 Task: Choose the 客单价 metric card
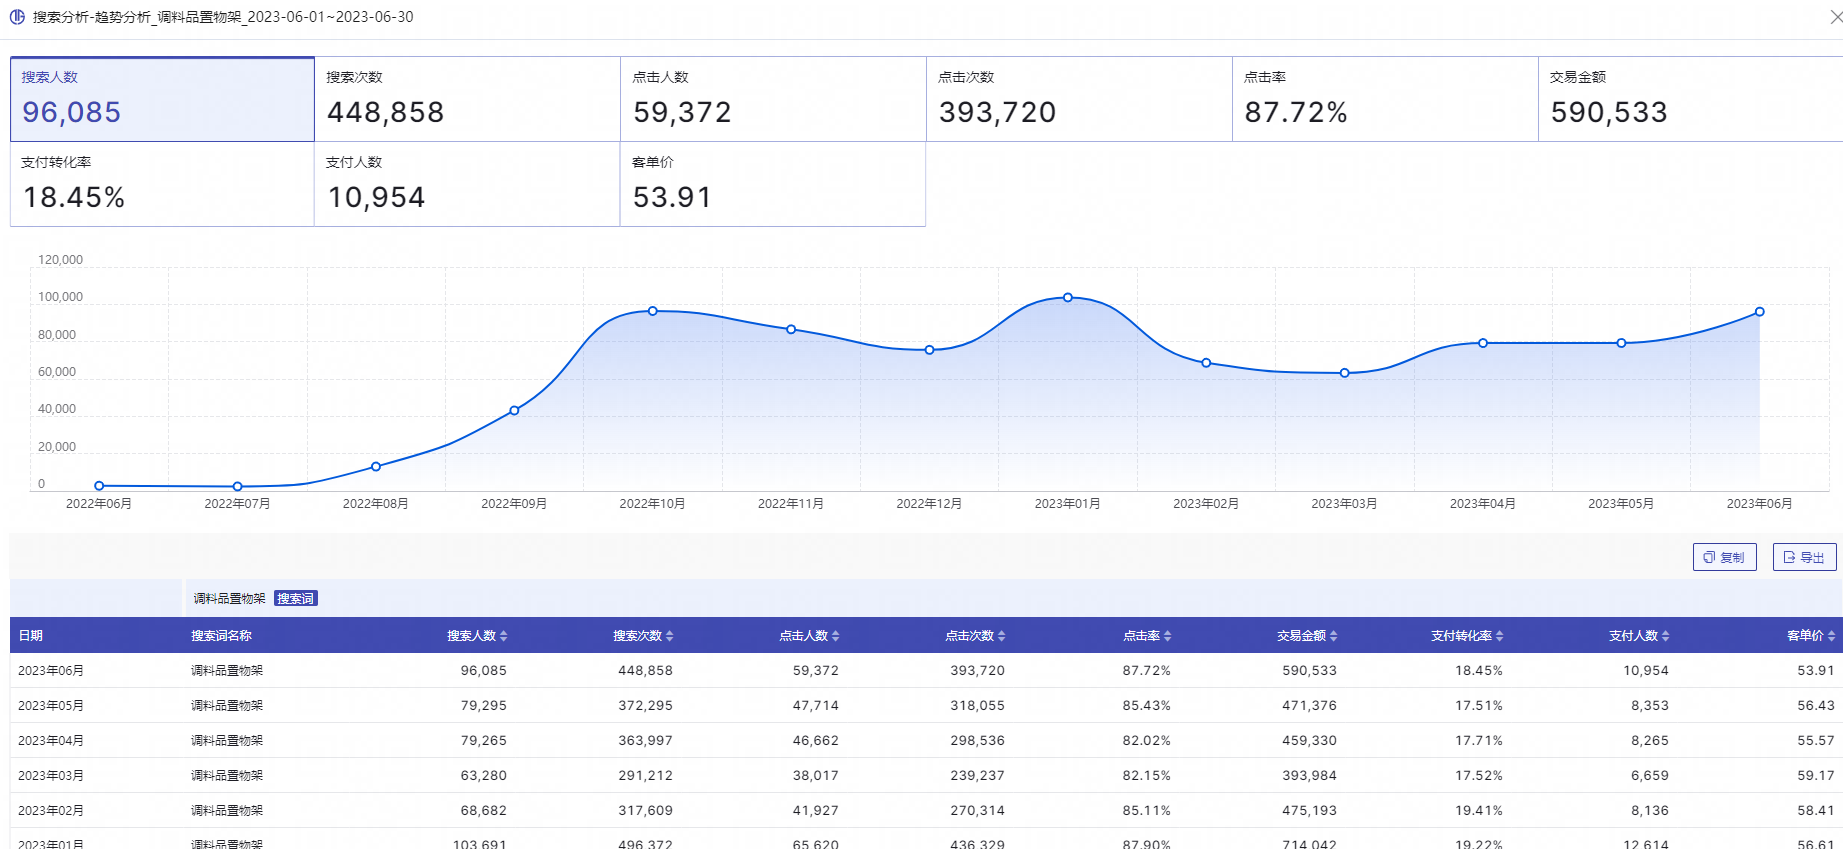coord(773,184)
